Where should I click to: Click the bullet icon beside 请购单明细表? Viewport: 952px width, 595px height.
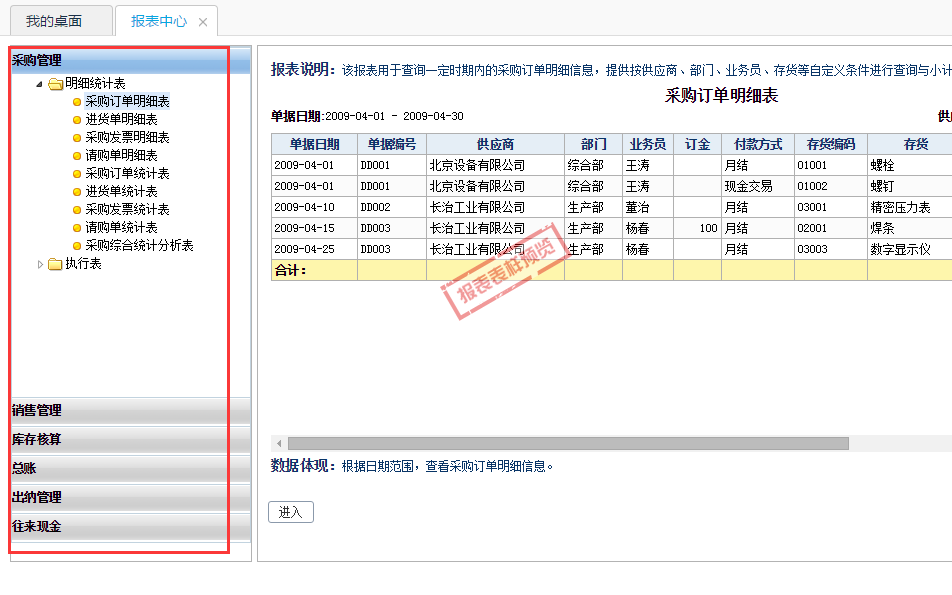[76, 156]
